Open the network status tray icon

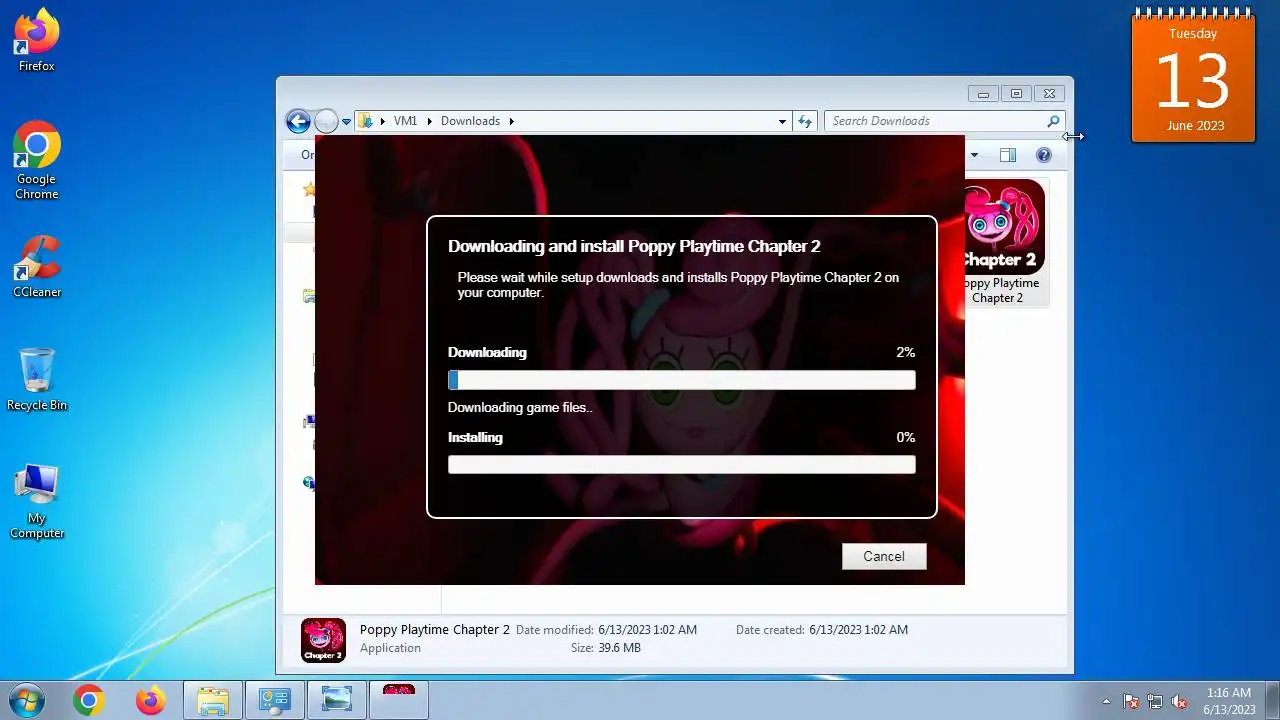[1155, 701]
